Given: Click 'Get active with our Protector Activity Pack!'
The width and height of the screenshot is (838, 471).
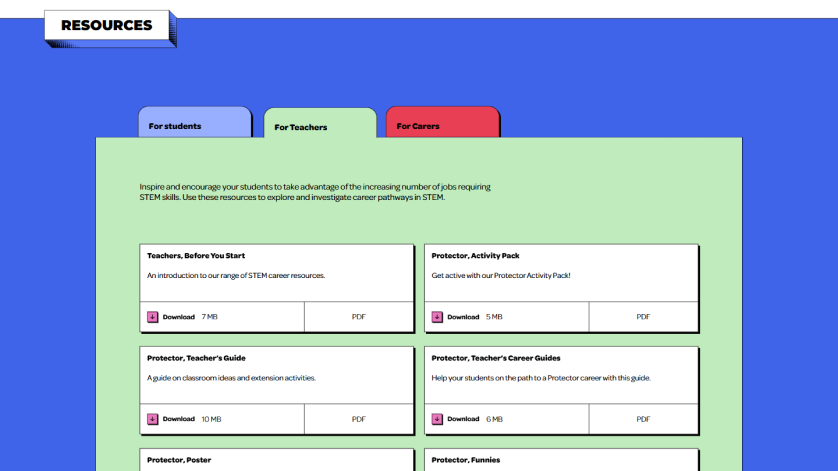Looking at the screenshot, I should pyautogui.click(x=501, y=276).
